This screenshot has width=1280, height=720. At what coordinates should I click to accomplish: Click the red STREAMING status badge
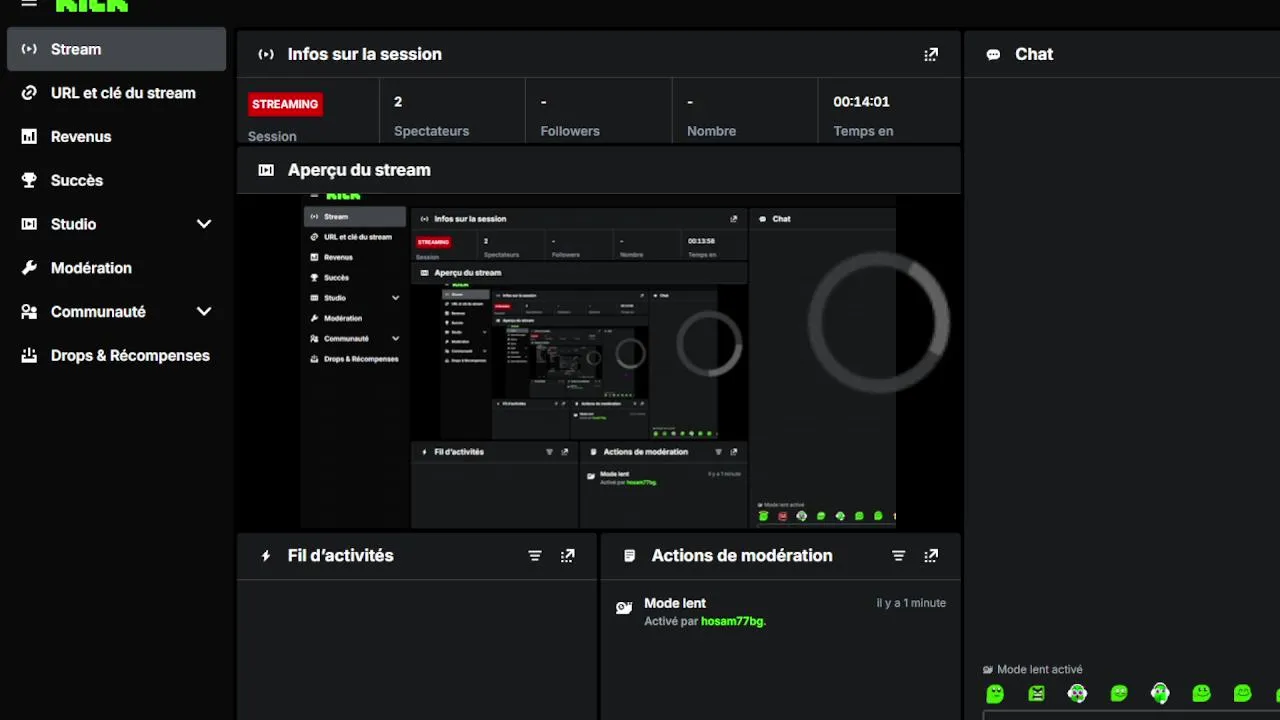click(x=285, y=104)
